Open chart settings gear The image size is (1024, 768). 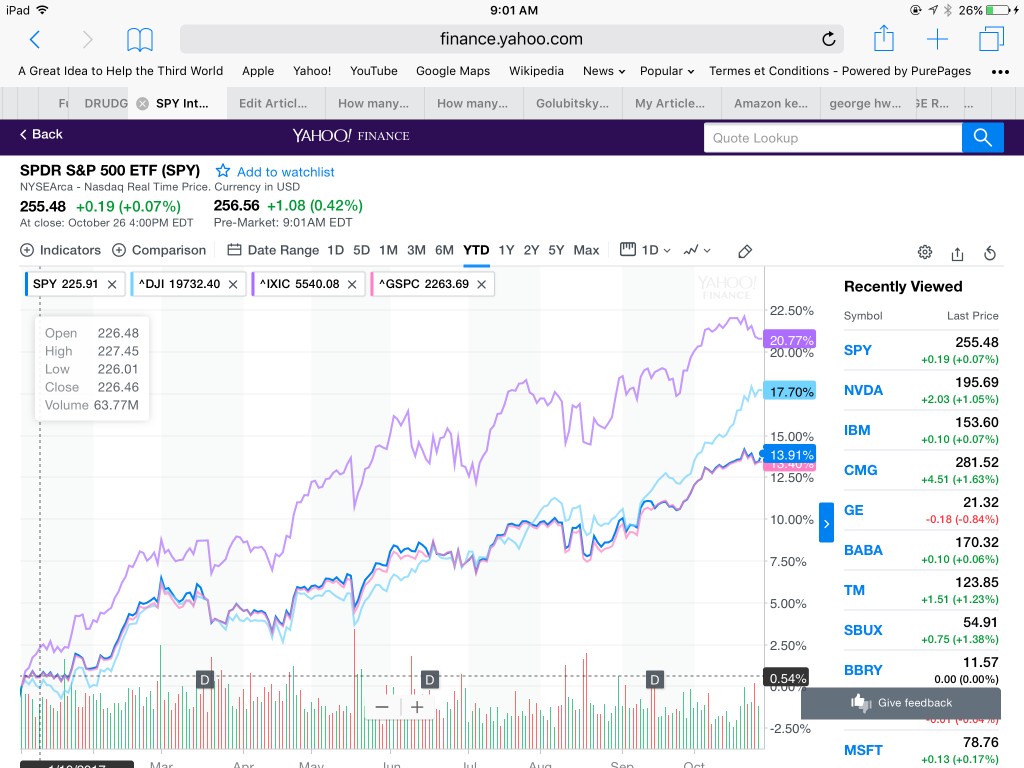coord(925,252)
